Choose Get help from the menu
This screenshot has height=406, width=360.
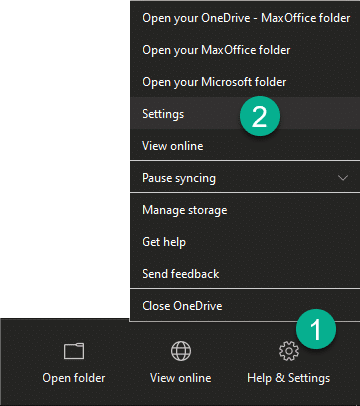(x=245, y=242)
